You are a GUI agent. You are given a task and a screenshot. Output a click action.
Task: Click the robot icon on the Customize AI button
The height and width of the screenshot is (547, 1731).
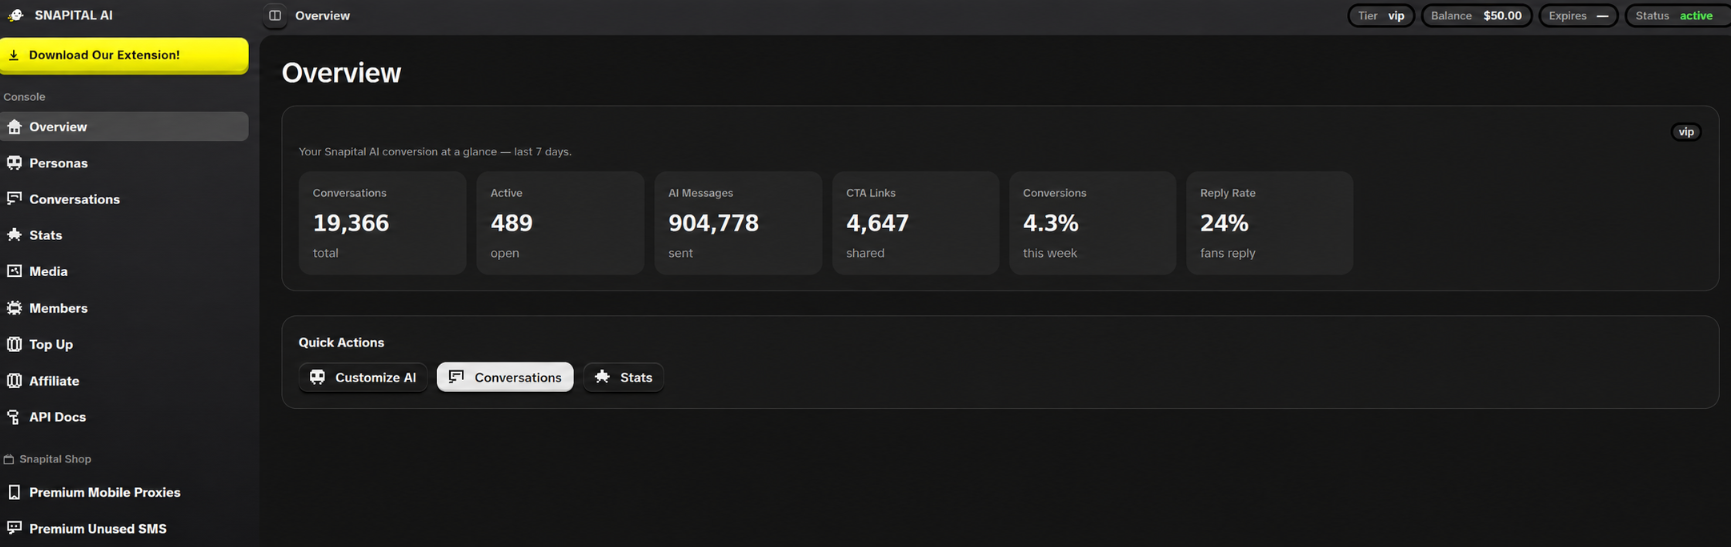click(317, 377)
